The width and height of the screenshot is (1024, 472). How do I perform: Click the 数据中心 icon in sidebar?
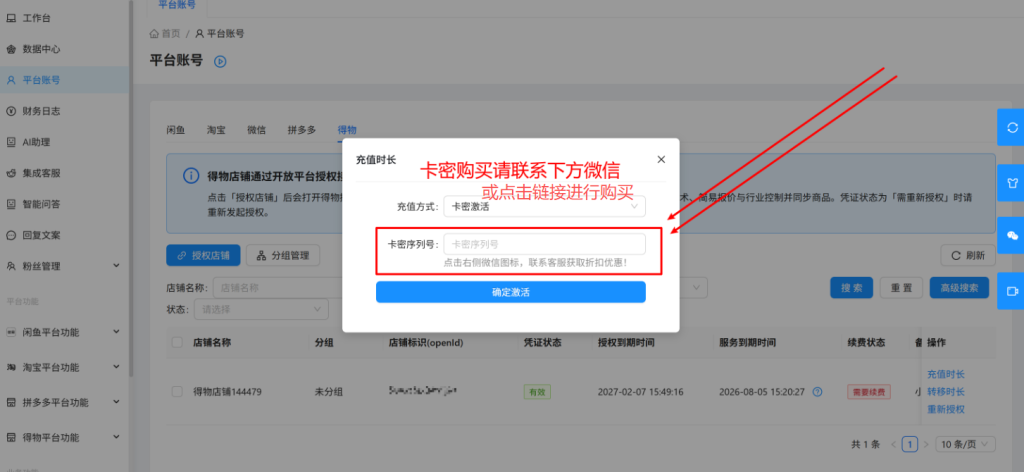11,49
